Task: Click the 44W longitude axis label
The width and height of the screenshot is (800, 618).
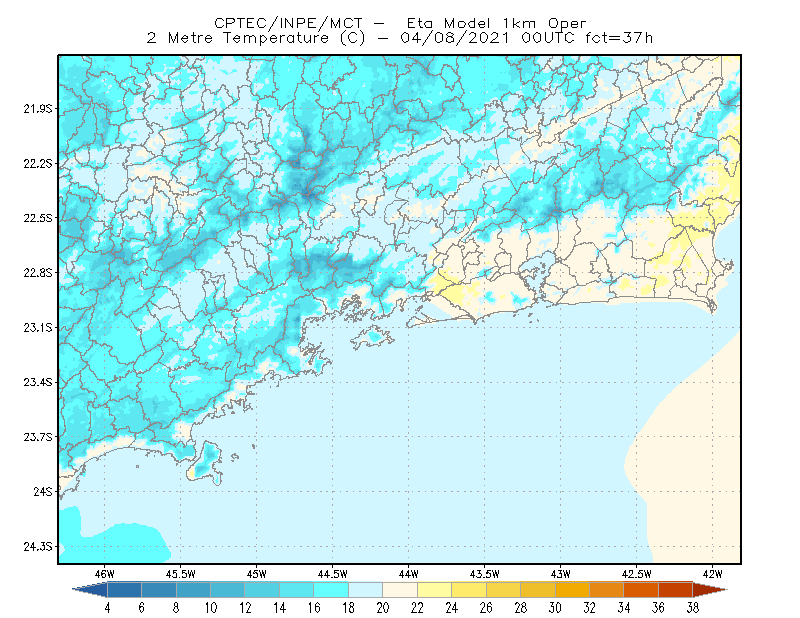Action: 408,574
